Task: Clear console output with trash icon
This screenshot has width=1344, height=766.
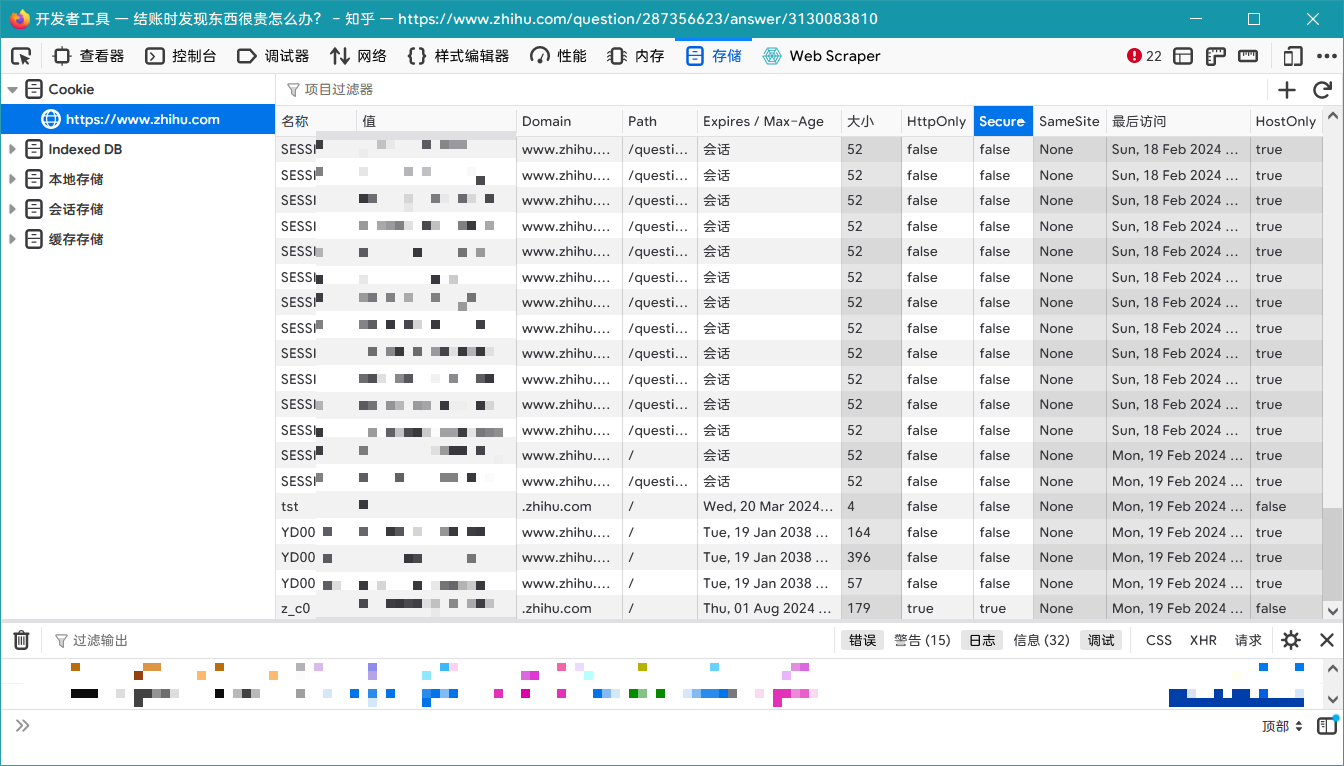Action: point(21,640)
